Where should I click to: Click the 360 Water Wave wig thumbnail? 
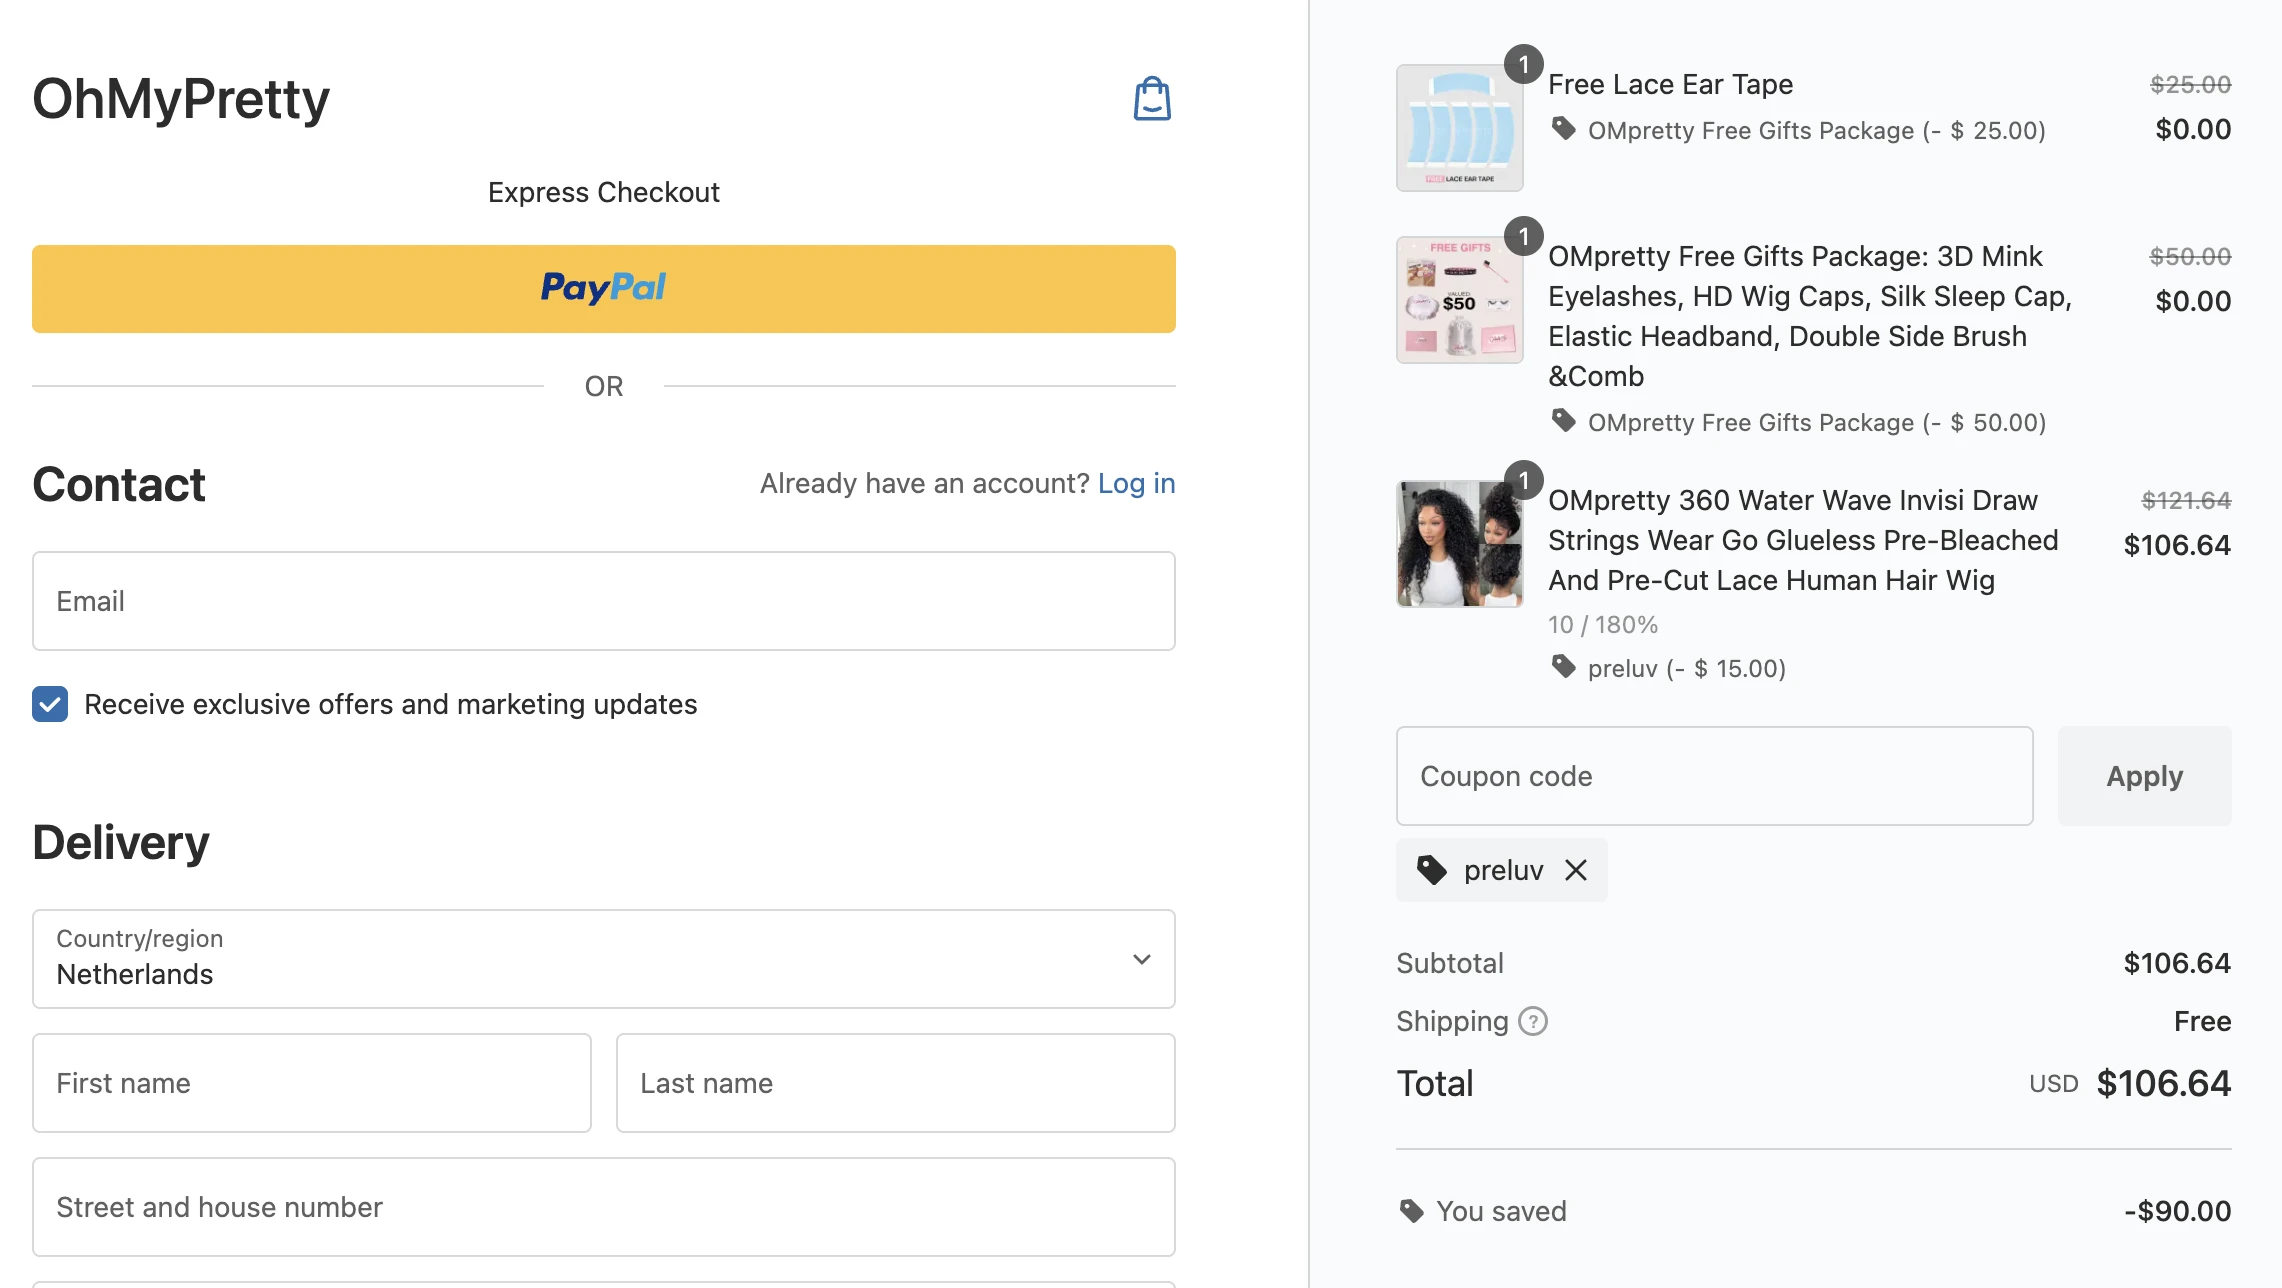[1460, 544]
